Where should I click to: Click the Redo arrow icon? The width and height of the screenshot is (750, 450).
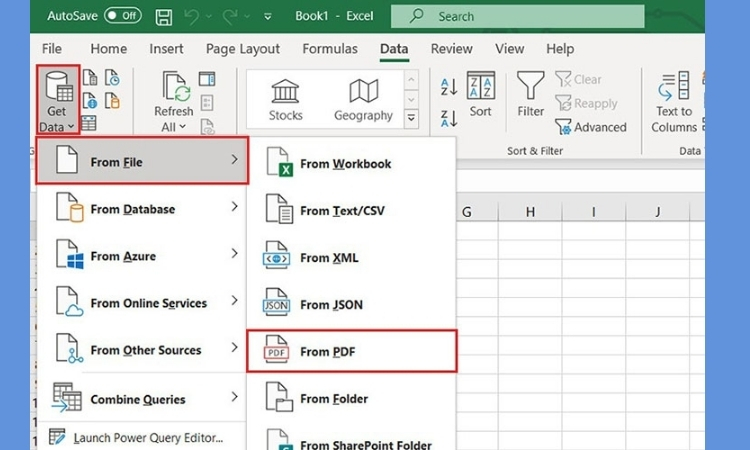(x=231, y=17)
